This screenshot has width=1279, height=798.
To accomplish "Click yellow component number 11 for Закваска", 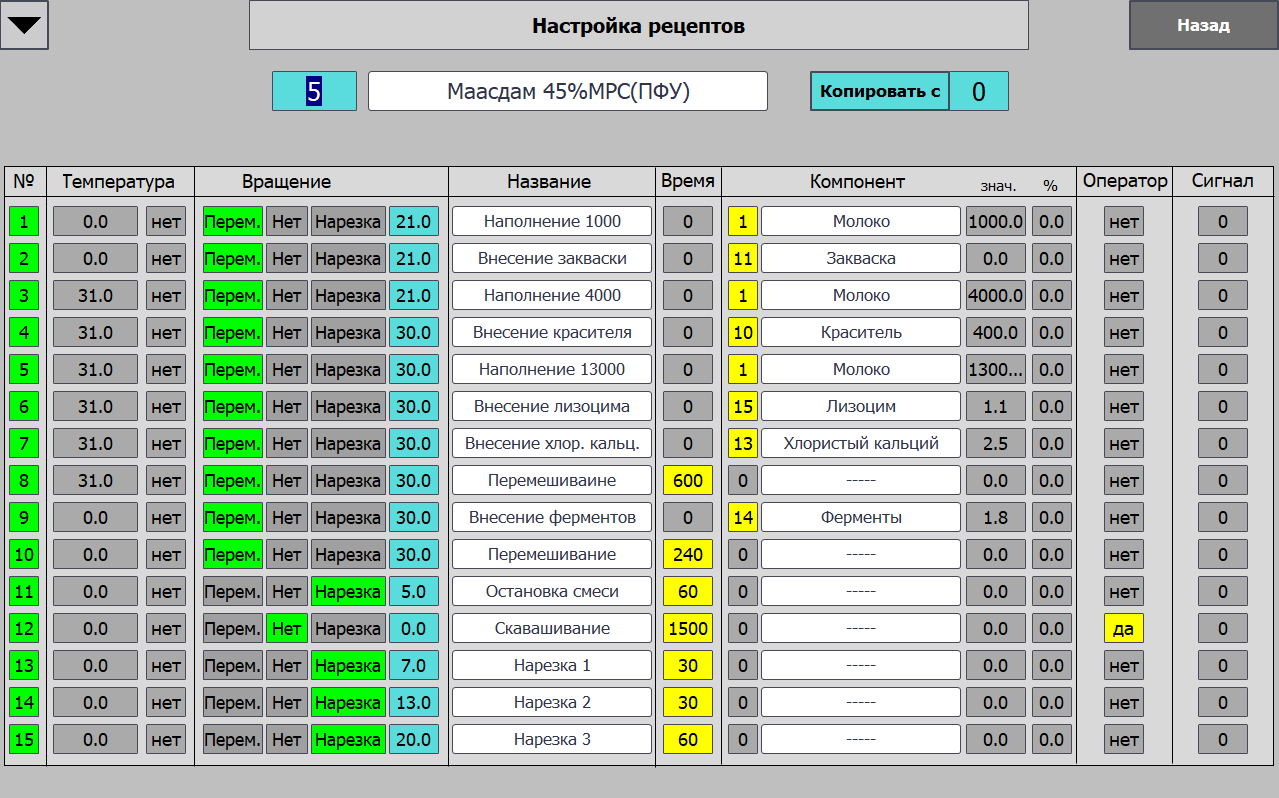I will click(742, 259).
